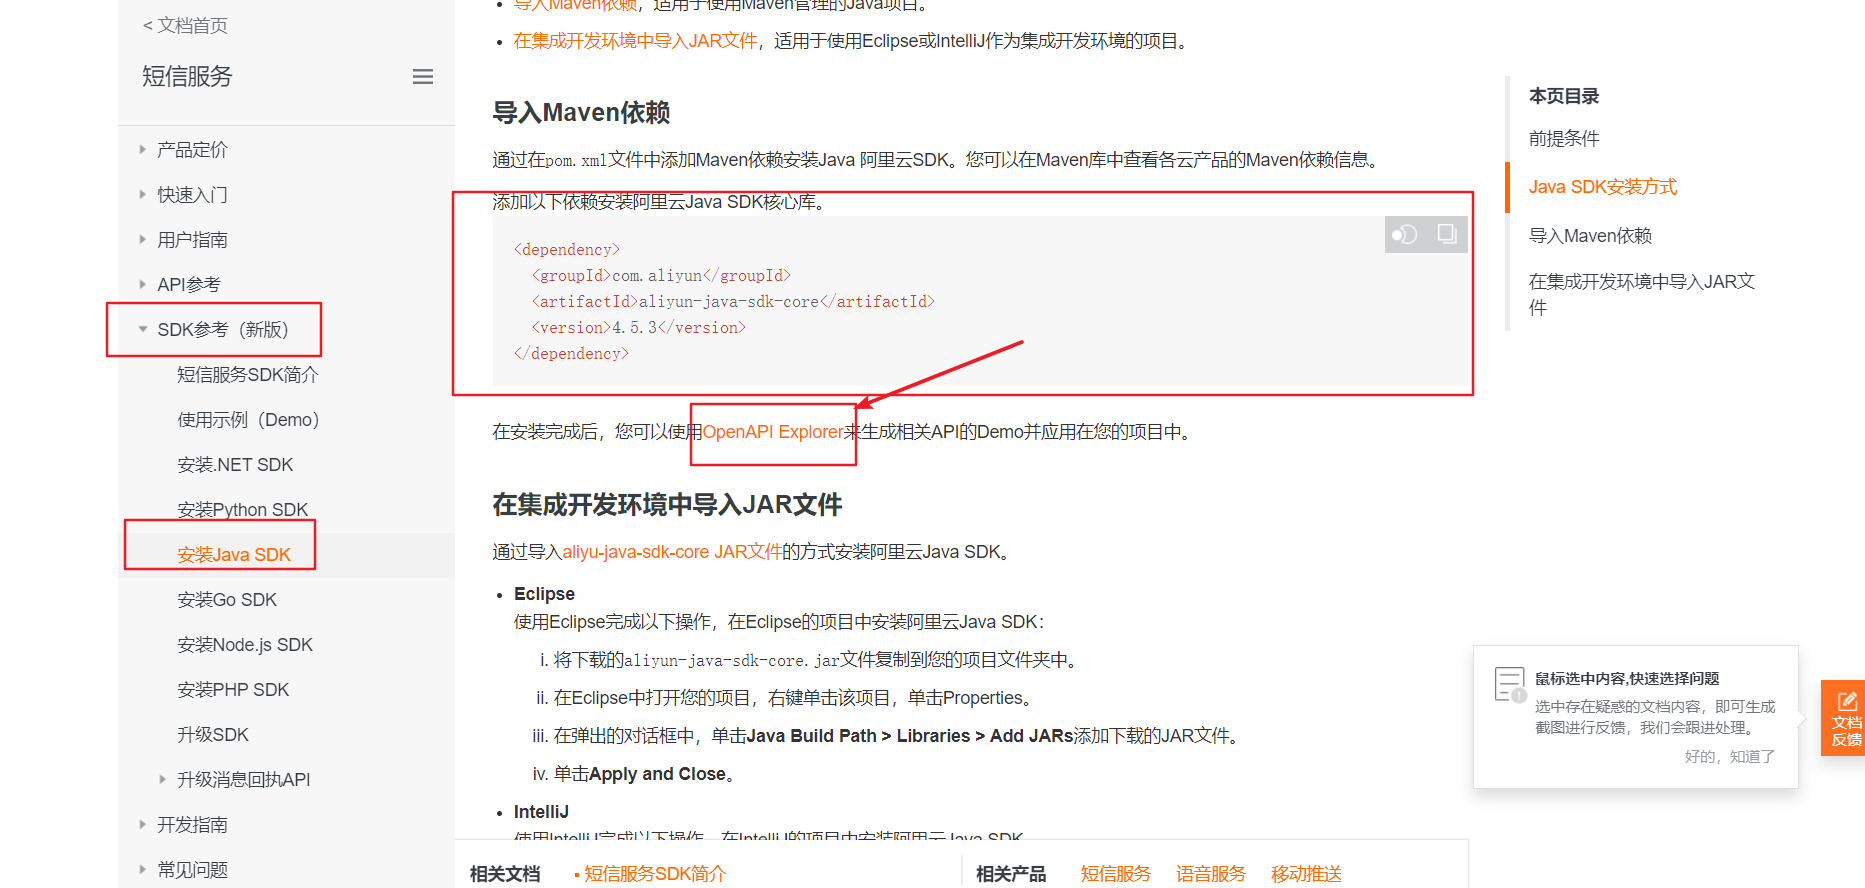The width and height of the screenshot is (1865, 888).
Task: Toggle dark mode on the code block
Action: click(1405, 234)
